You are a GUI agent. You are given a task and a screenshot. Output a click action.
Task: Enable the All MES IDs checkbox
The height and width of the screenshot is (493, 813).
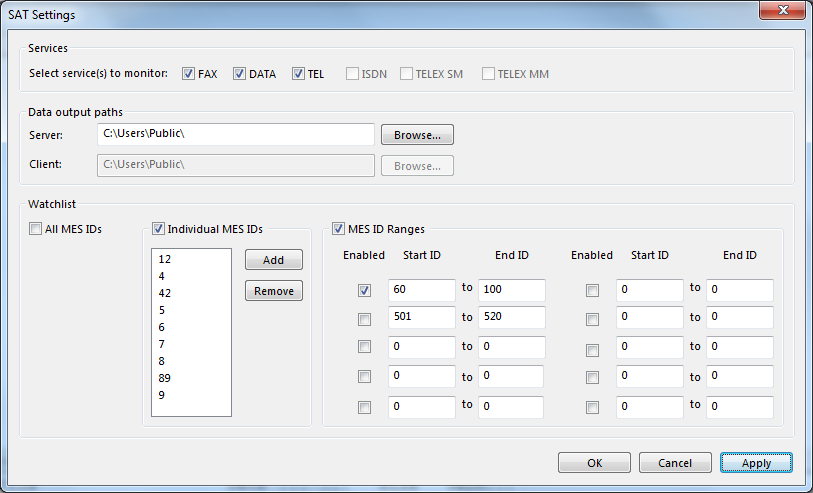pos(36,229)
